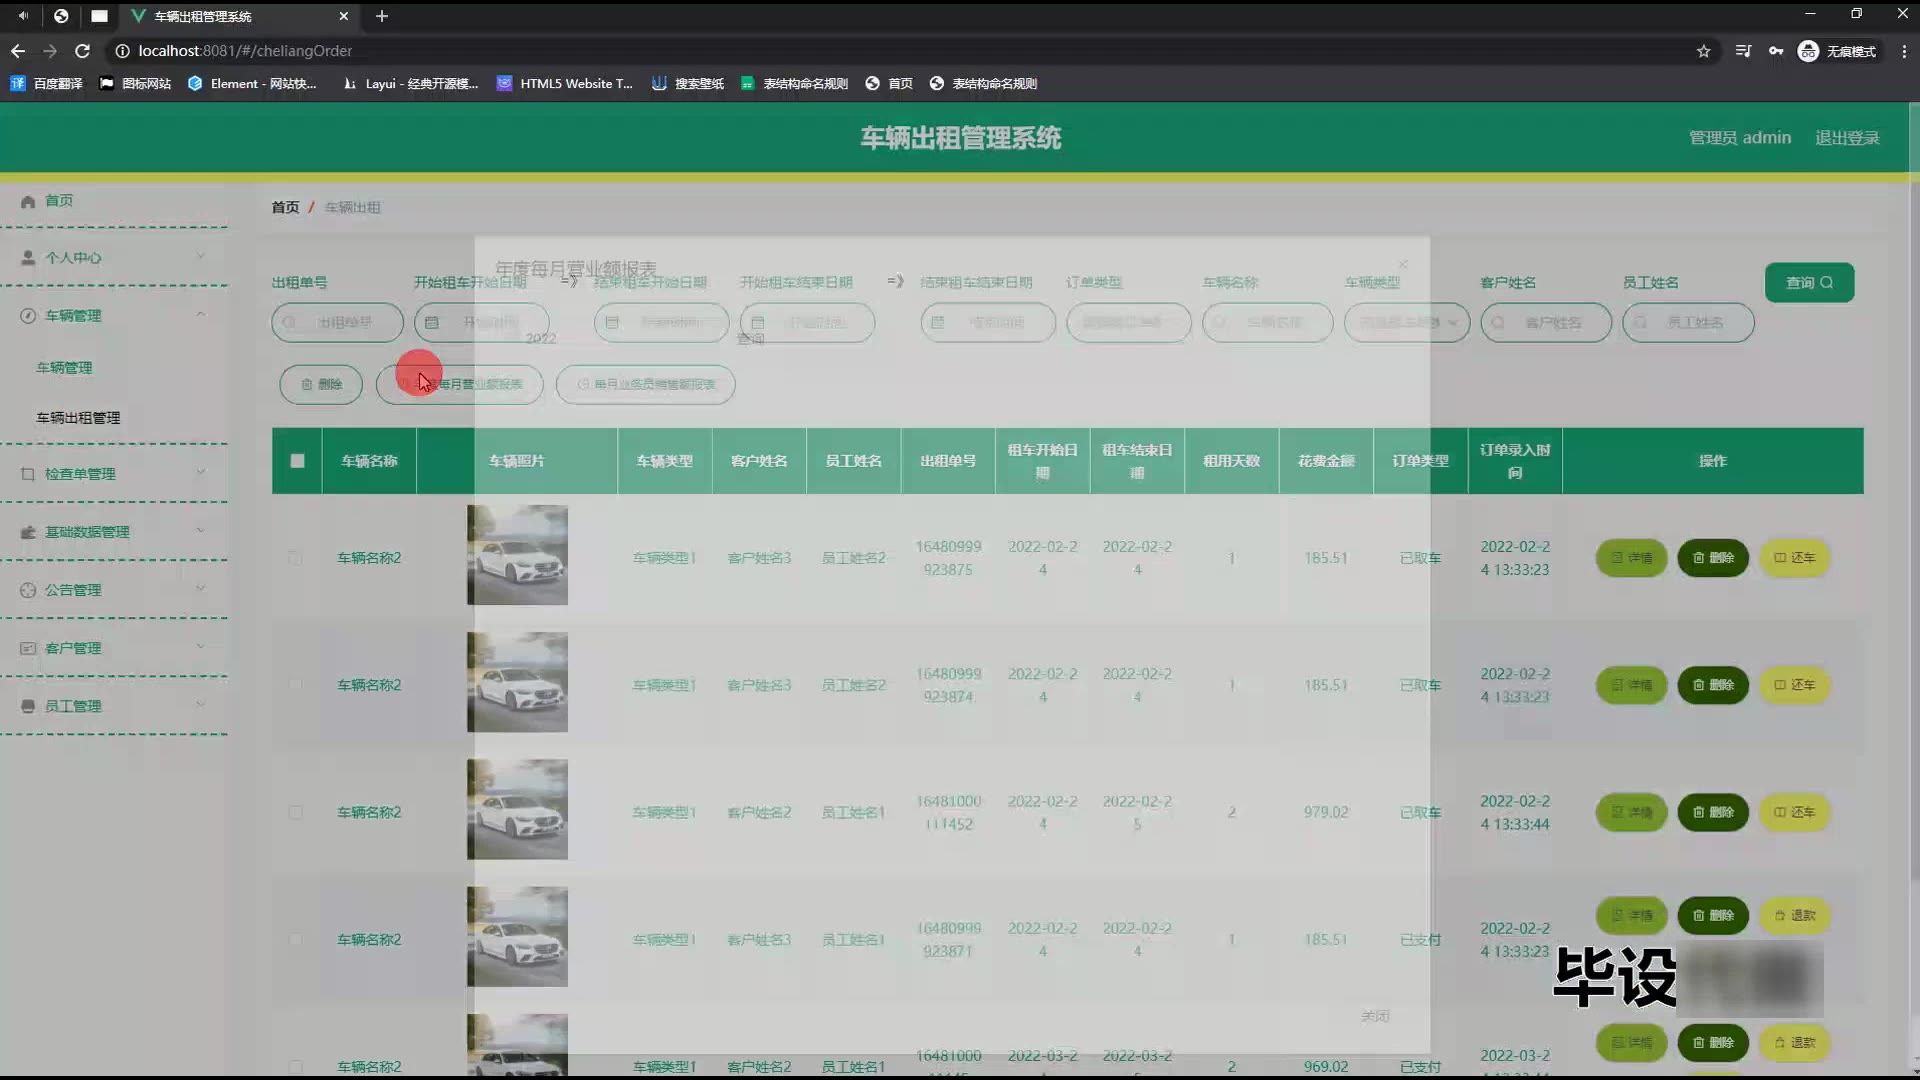Expand the 客户管理 menu chevron
Screen dimensions: 1920x1080
[x=200, y=647]
